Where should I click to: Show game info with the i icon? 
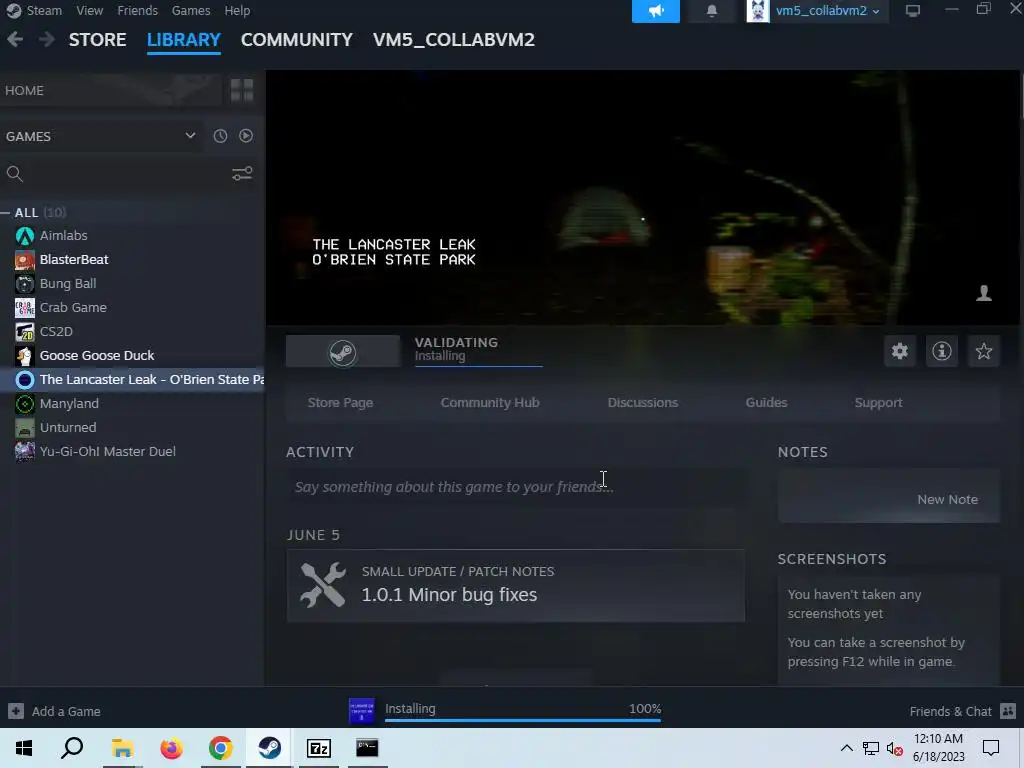point(942,351)
